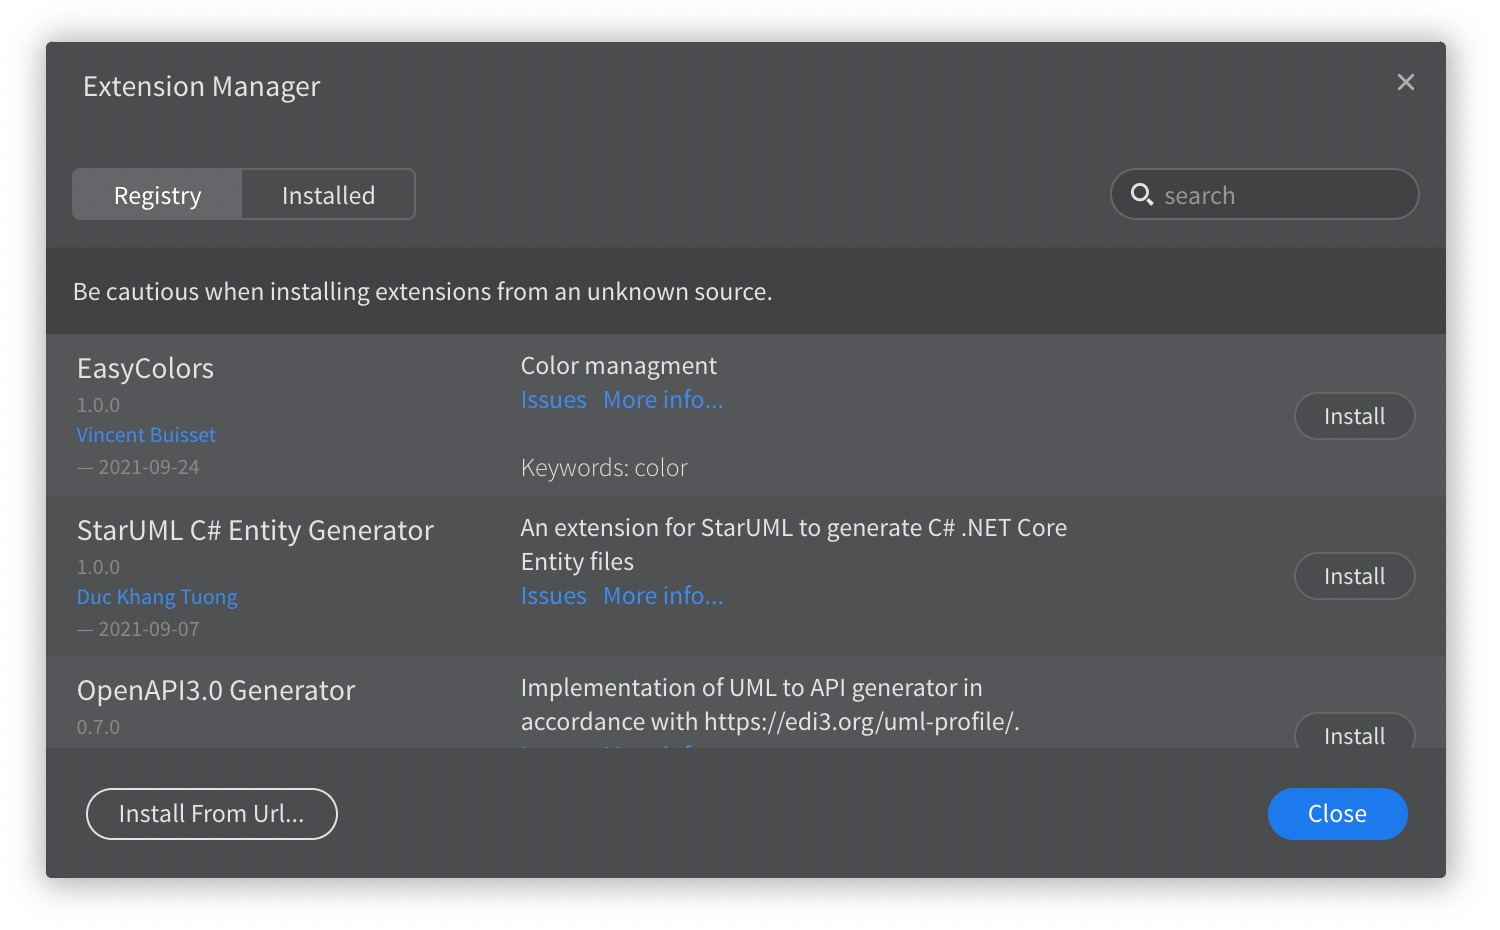Click the 0.7.0 version text
Image resolution: width=1500 pixels, height=930 pixels.
point(98,727)
